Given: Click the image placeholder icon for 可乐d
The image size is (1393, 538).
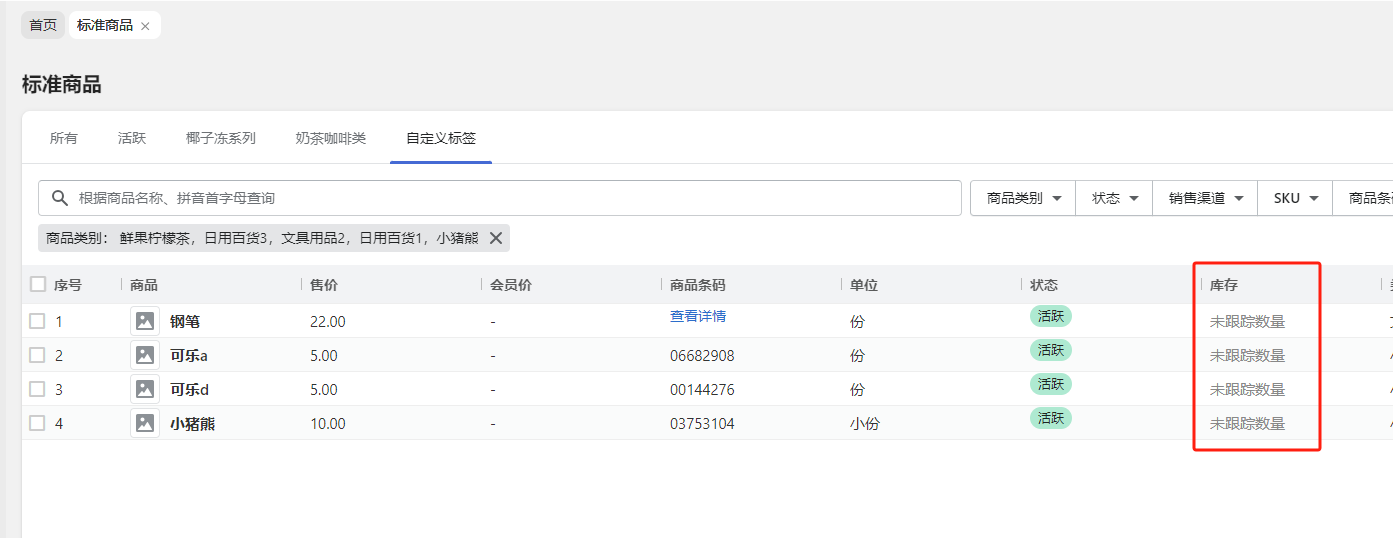Looking at the screenshot, I should (x=145, y=389).
